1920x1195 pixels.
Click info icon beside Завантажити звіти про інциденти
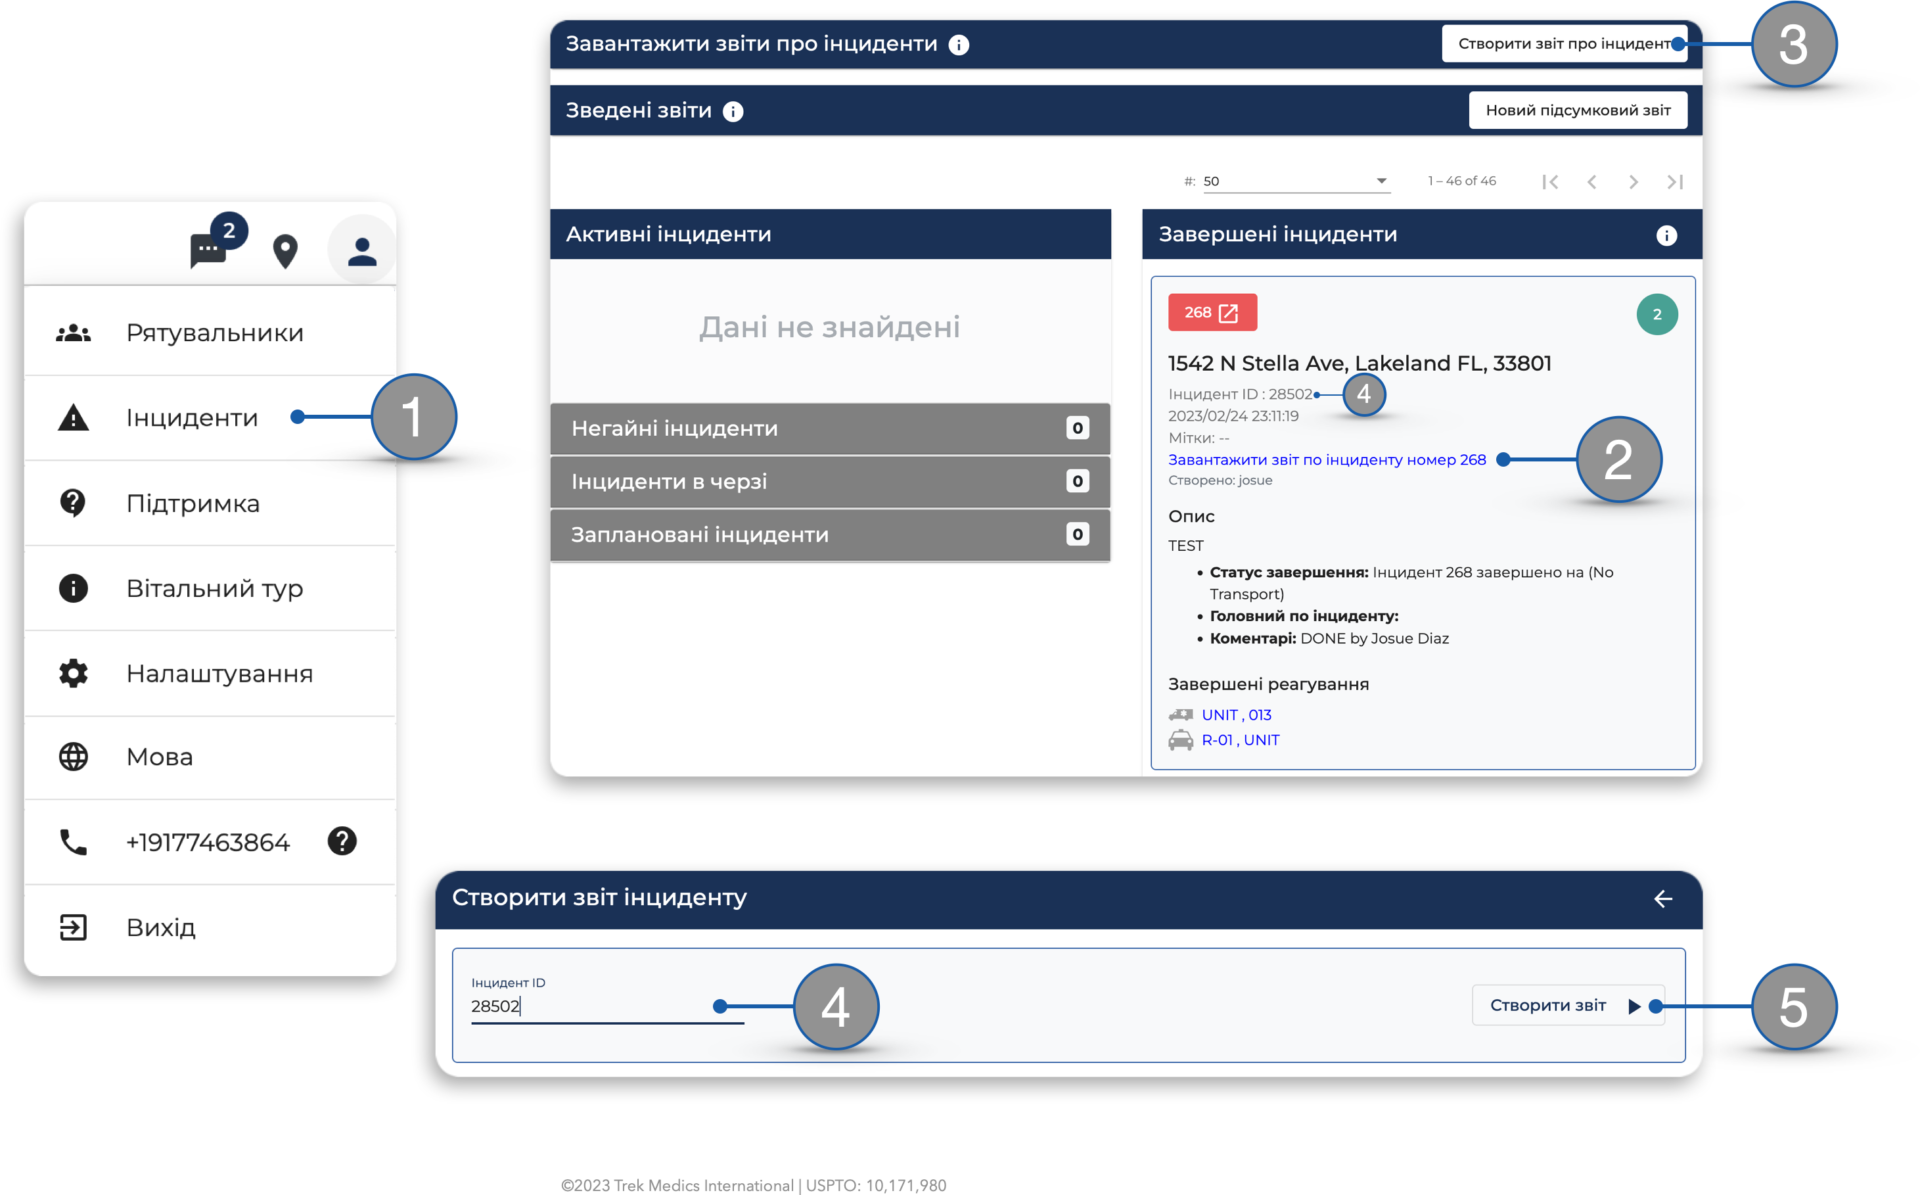point(958,45)
